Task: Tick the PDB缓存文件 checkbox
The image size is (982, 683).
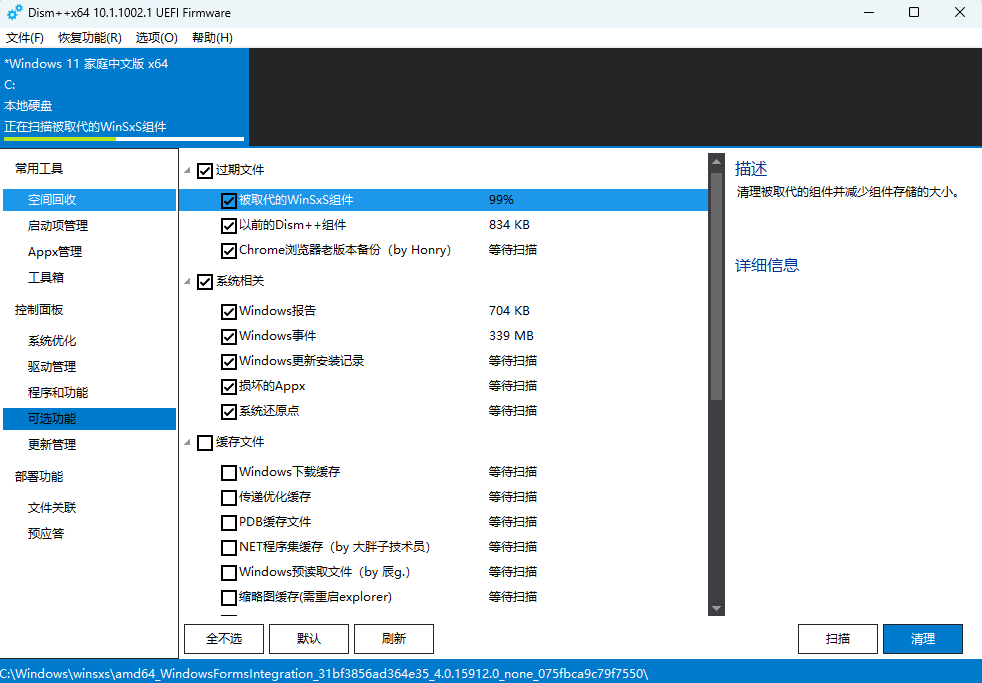Action: [x=229, y=522]
